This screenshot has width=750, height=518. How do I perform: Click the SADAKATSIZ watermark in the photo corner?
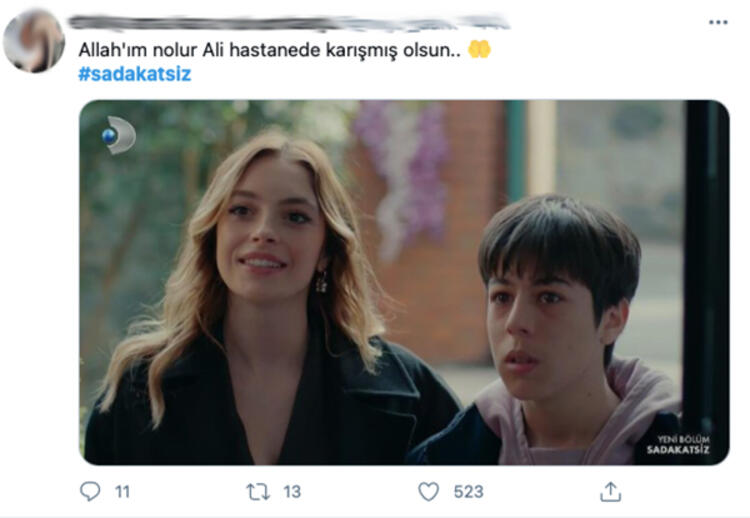pyautogui.click(x=678, y=450)
